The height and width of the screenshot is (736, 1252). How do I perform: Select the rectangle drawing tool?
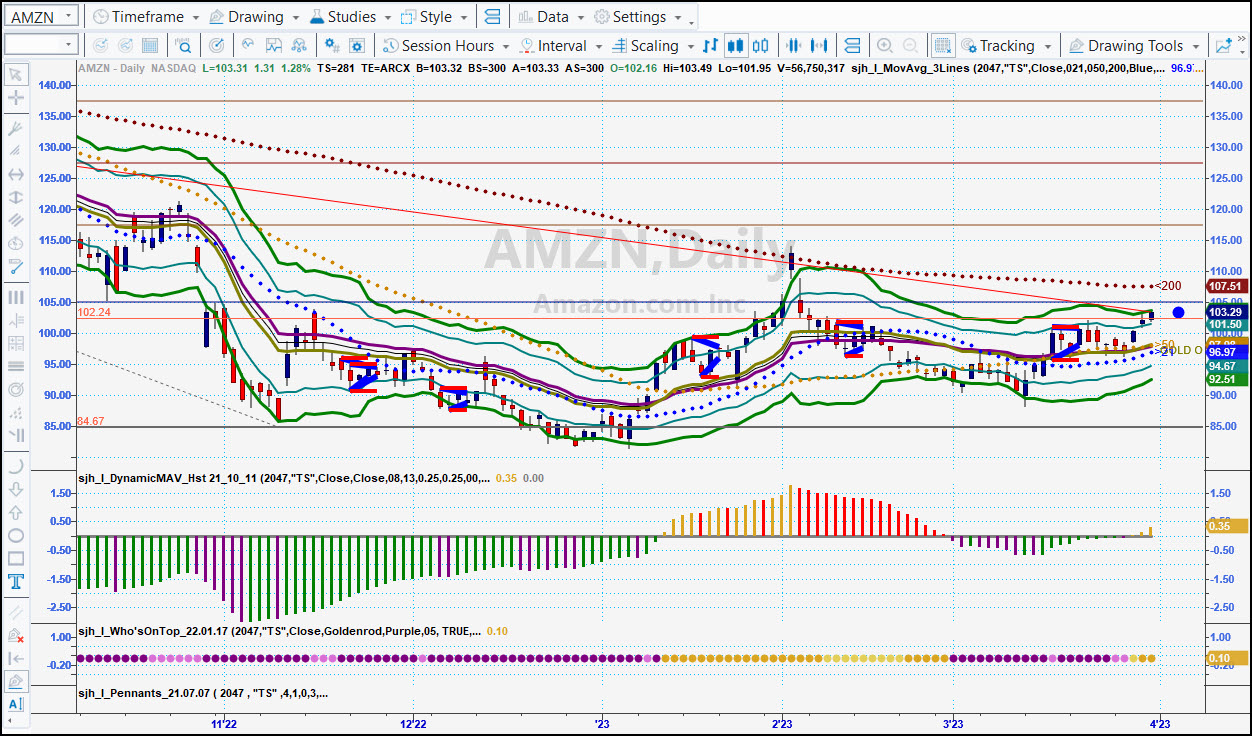click(x=15, y=559)
